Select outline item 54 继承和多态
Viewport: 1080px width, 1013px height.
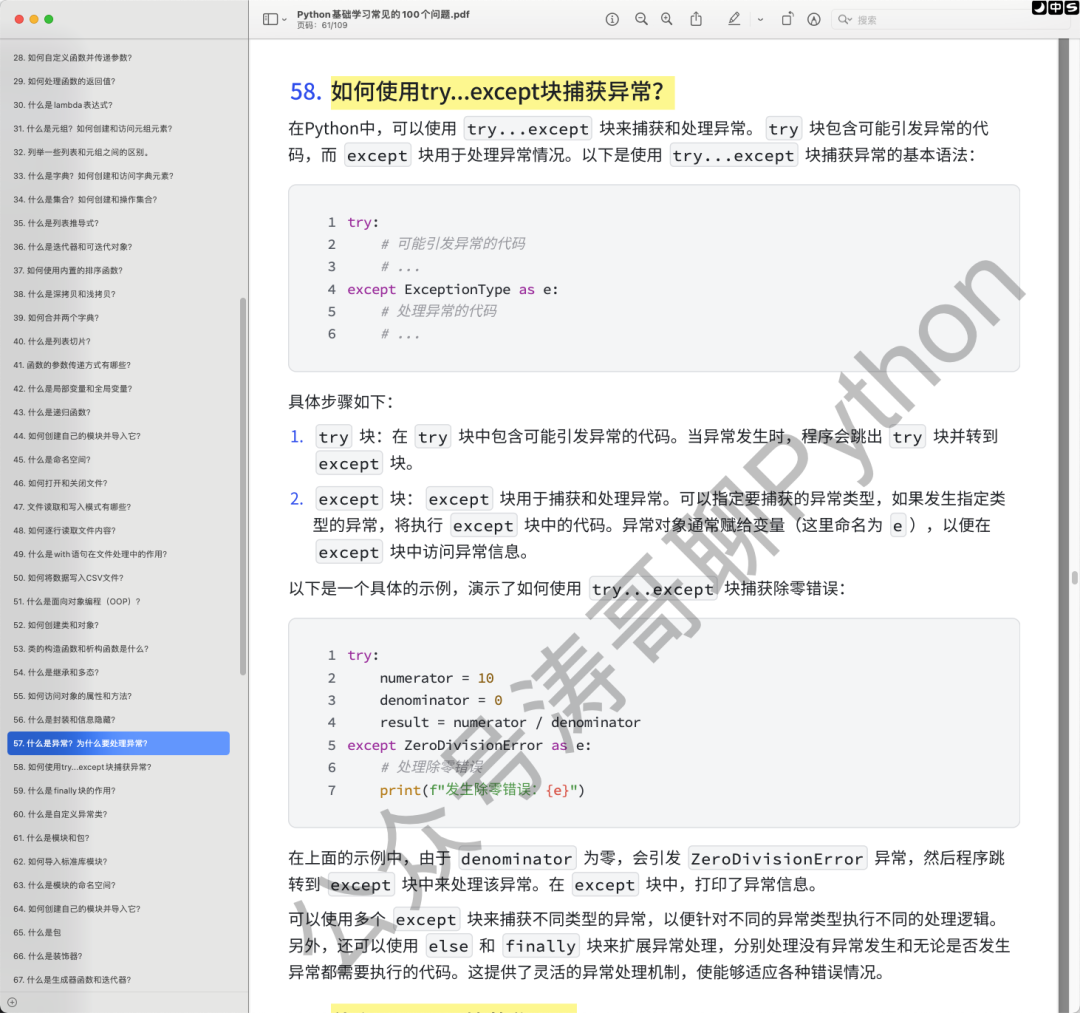pyautogui.click(x=56, y=673)
